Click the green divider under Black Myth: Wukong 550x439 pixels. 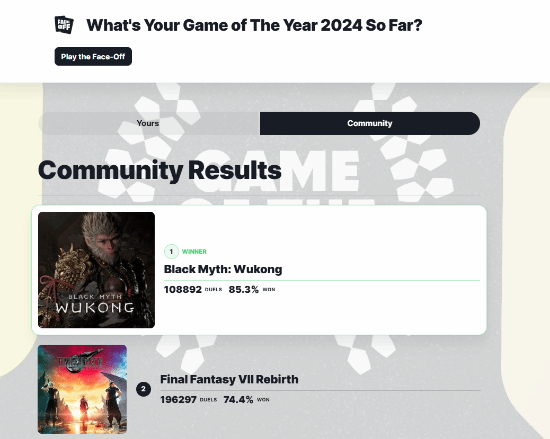tap(322, 281)
